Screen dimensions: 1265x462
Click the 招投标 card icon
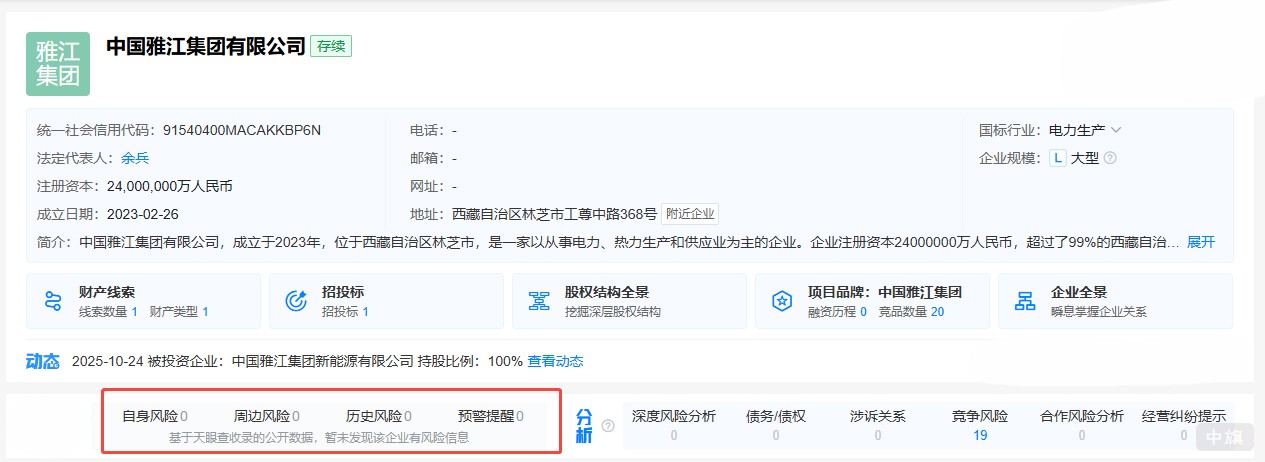[297, 301]
